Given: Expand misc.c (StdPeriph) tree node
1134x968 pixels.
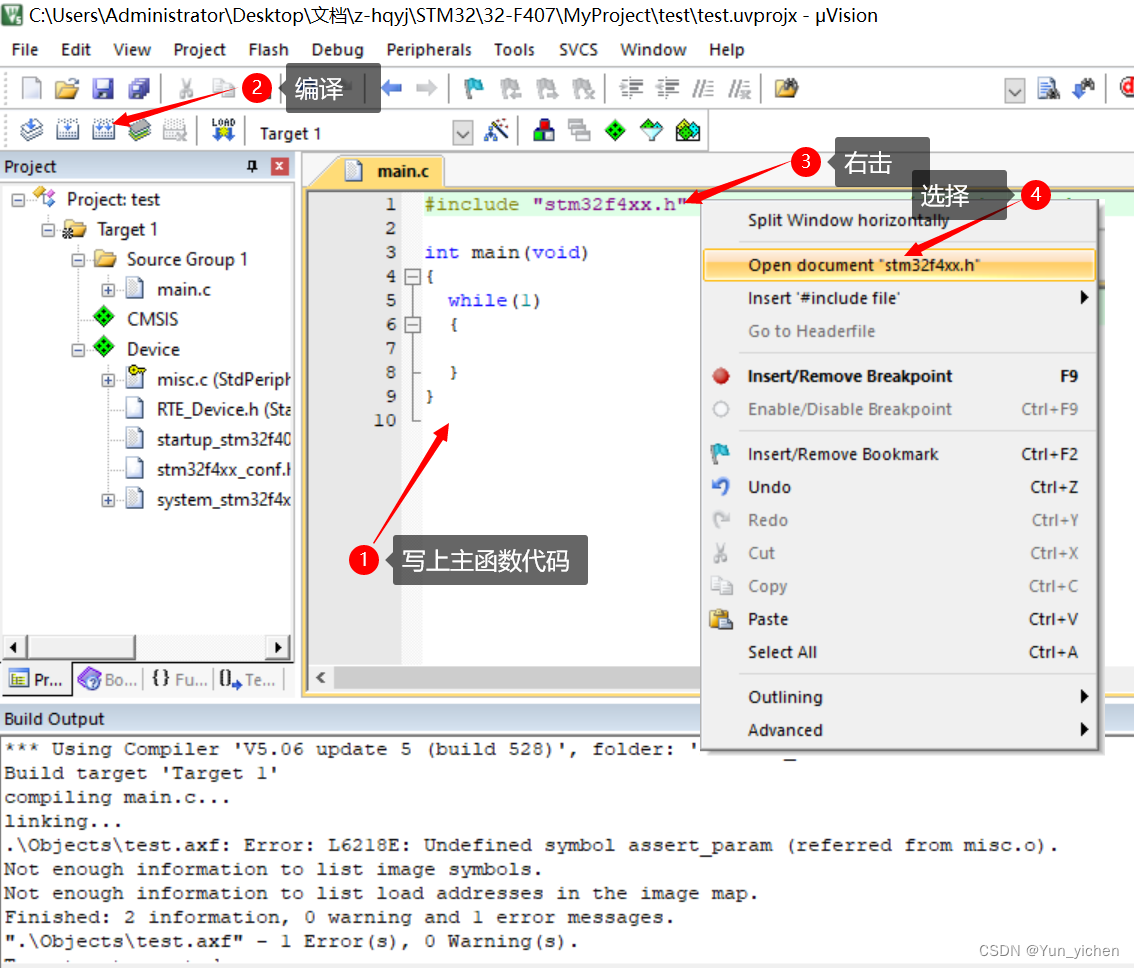Looking at the screenshot, I should [x=108, y=380].
